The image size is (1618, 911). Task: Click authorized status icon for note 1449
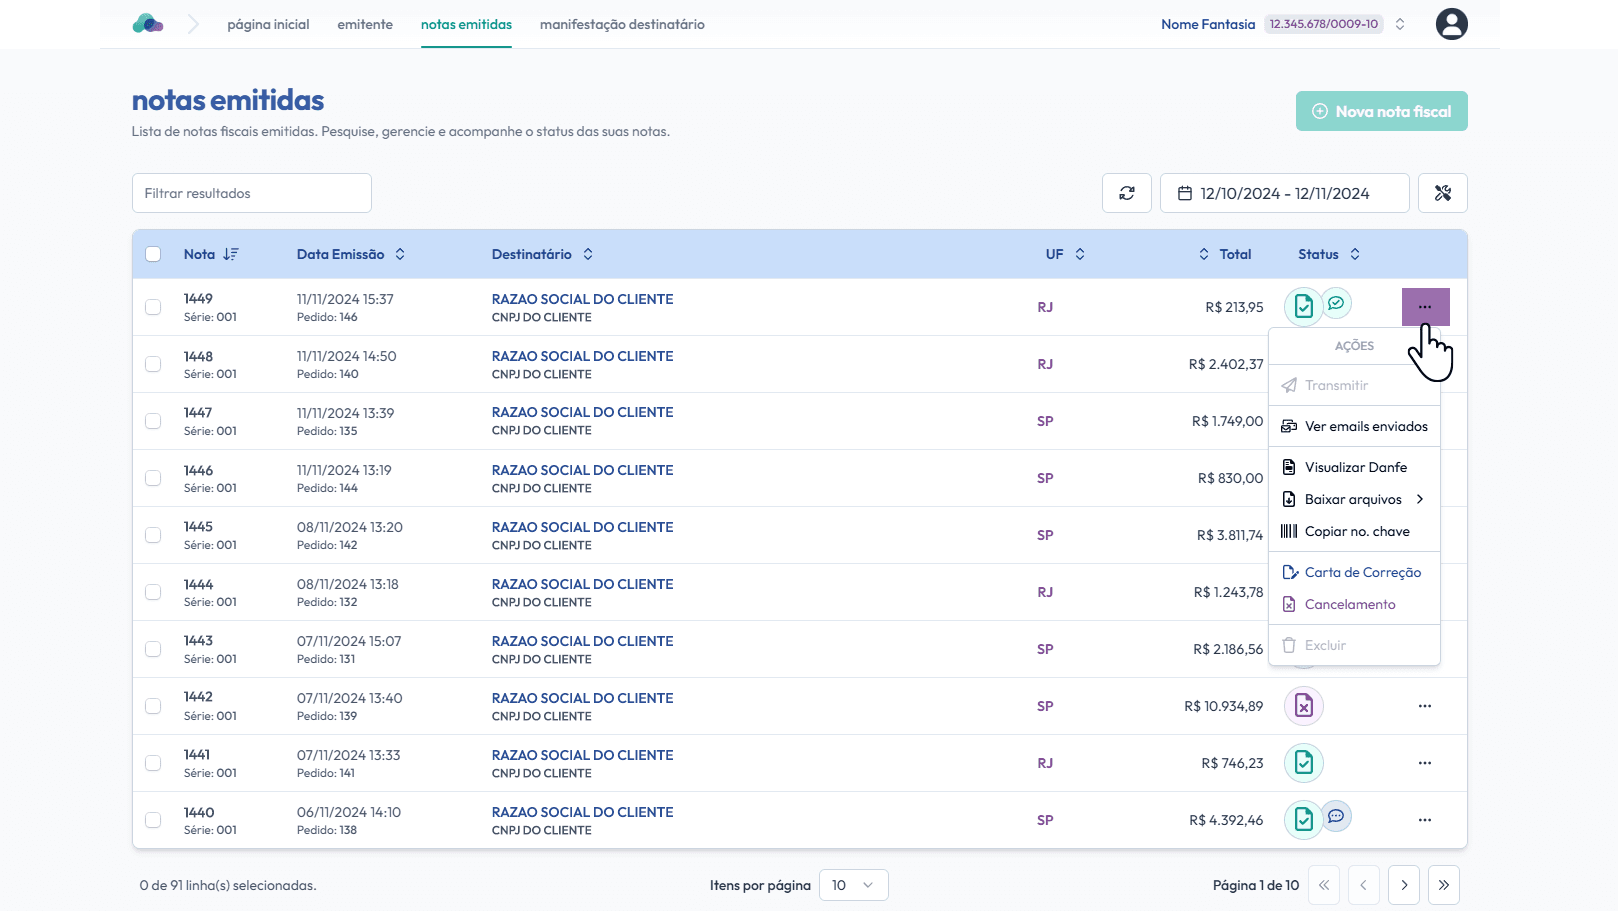[x=1303, y=307]
